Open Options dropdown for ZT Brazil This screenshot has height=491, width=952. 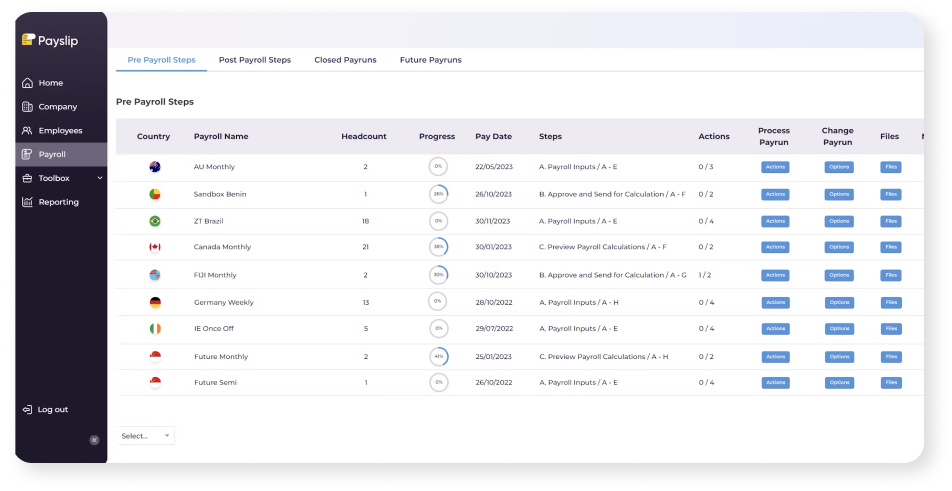click(839, 221)
